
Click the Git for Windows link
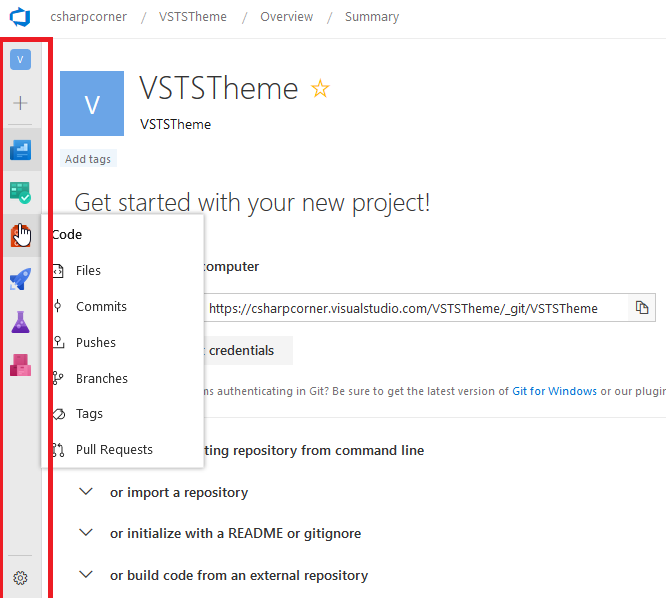click(554, 391)
